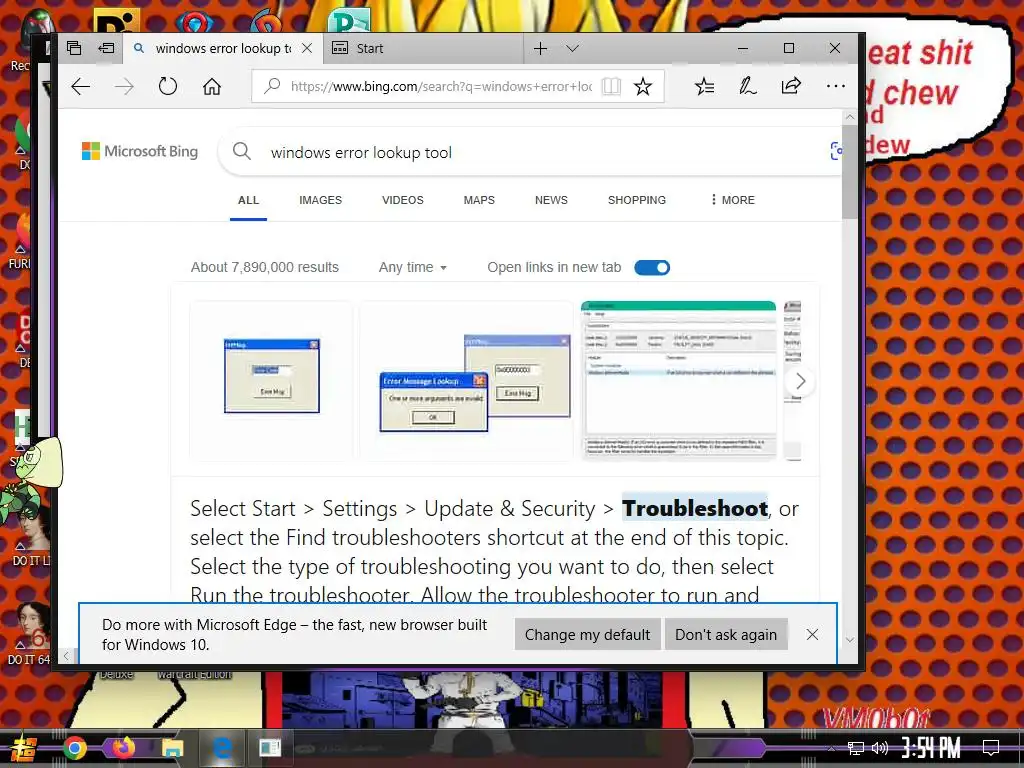Set tabs aside using the Edge icon

(x=106, y=48)
